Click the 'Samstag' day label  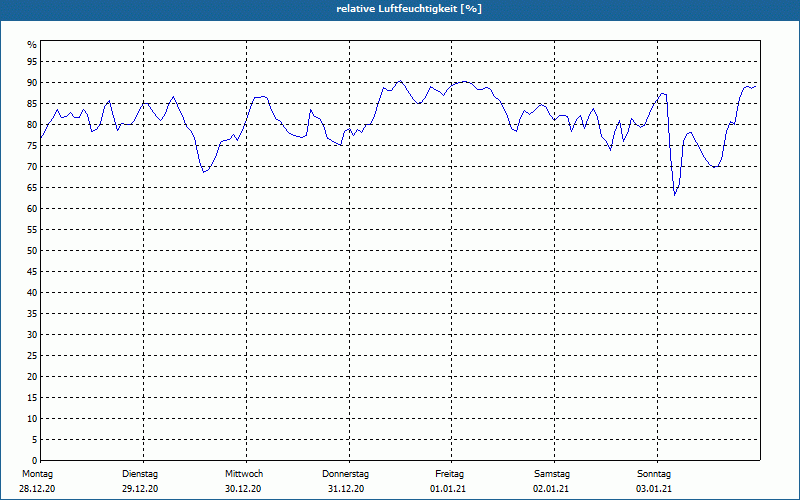pyautogui.click(x=552, y=474)
